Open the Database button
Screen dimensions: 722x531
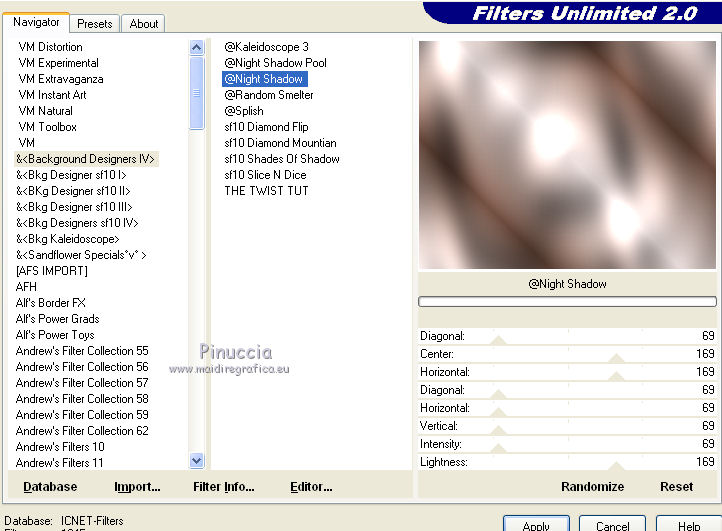[50, 487]
